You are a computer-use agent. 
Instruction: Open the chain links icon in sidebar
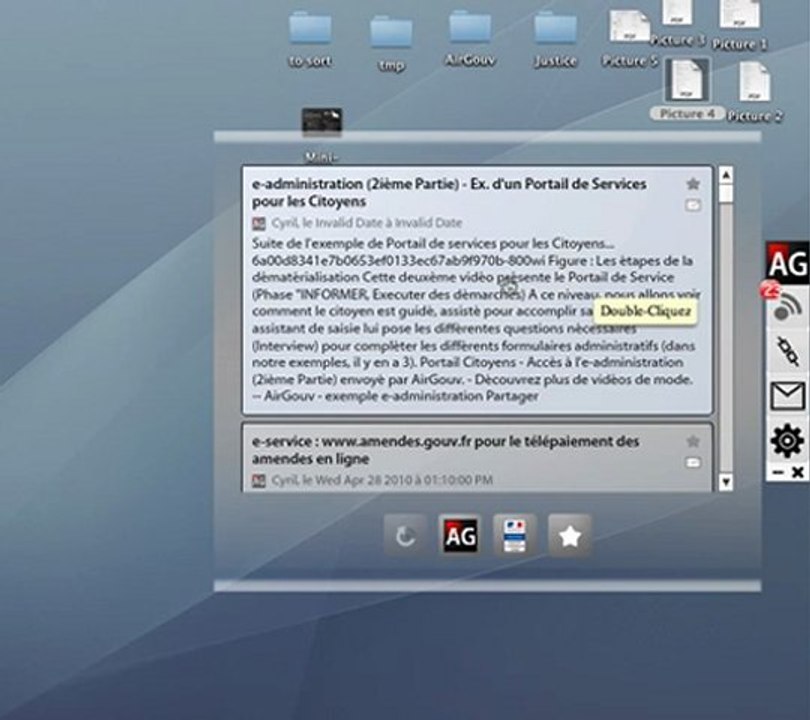[788, 351]
